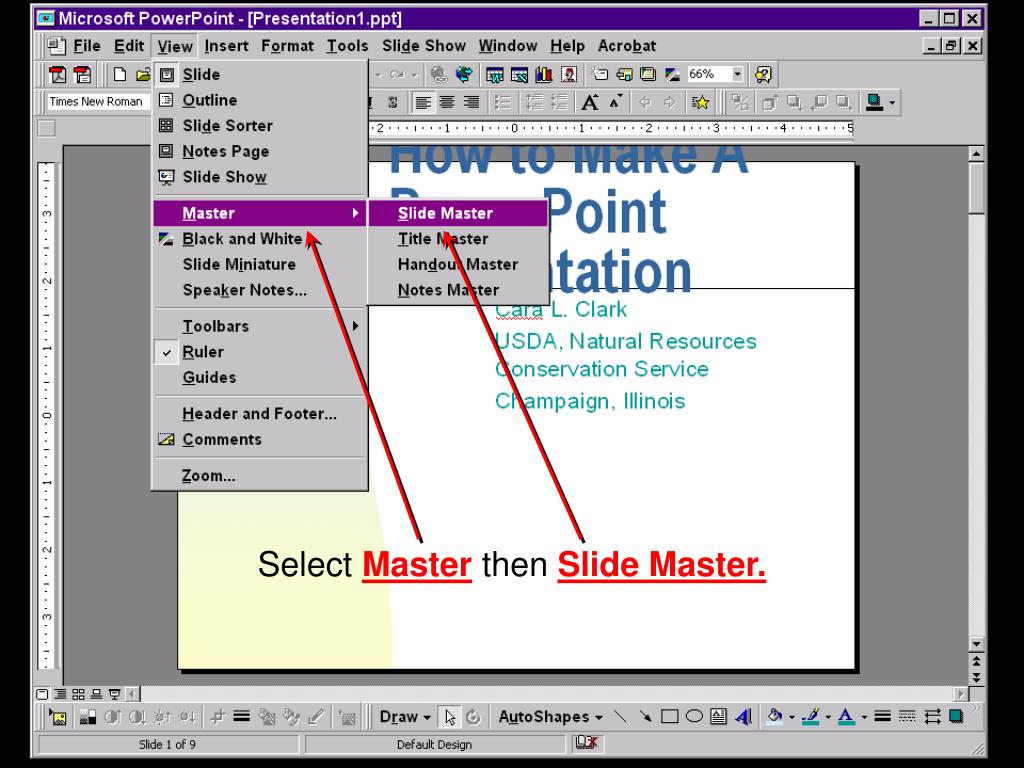Launch the Office Assistant help icon
Screen dimensions: 1024x768
click(763, 74)
